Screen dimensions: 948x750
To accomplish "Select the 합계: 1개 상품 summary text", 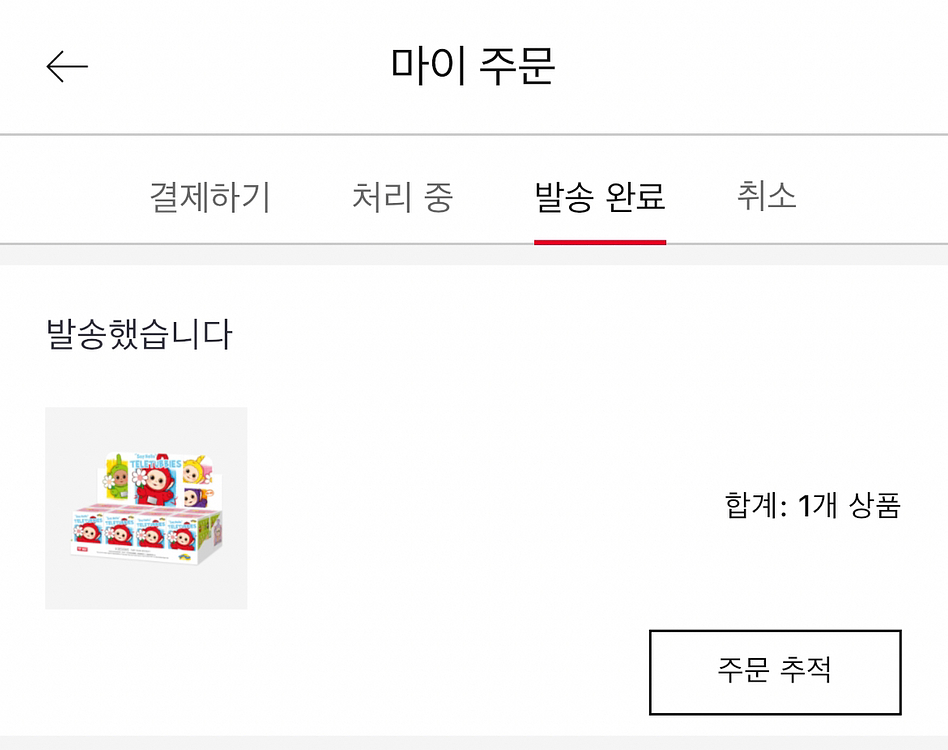I will (x=813, y=505).
